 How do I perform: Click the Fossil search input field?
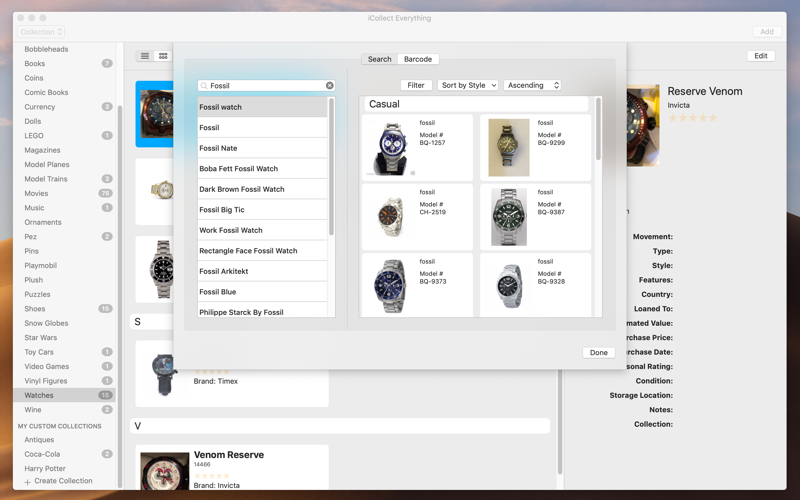tap(266, 86)
